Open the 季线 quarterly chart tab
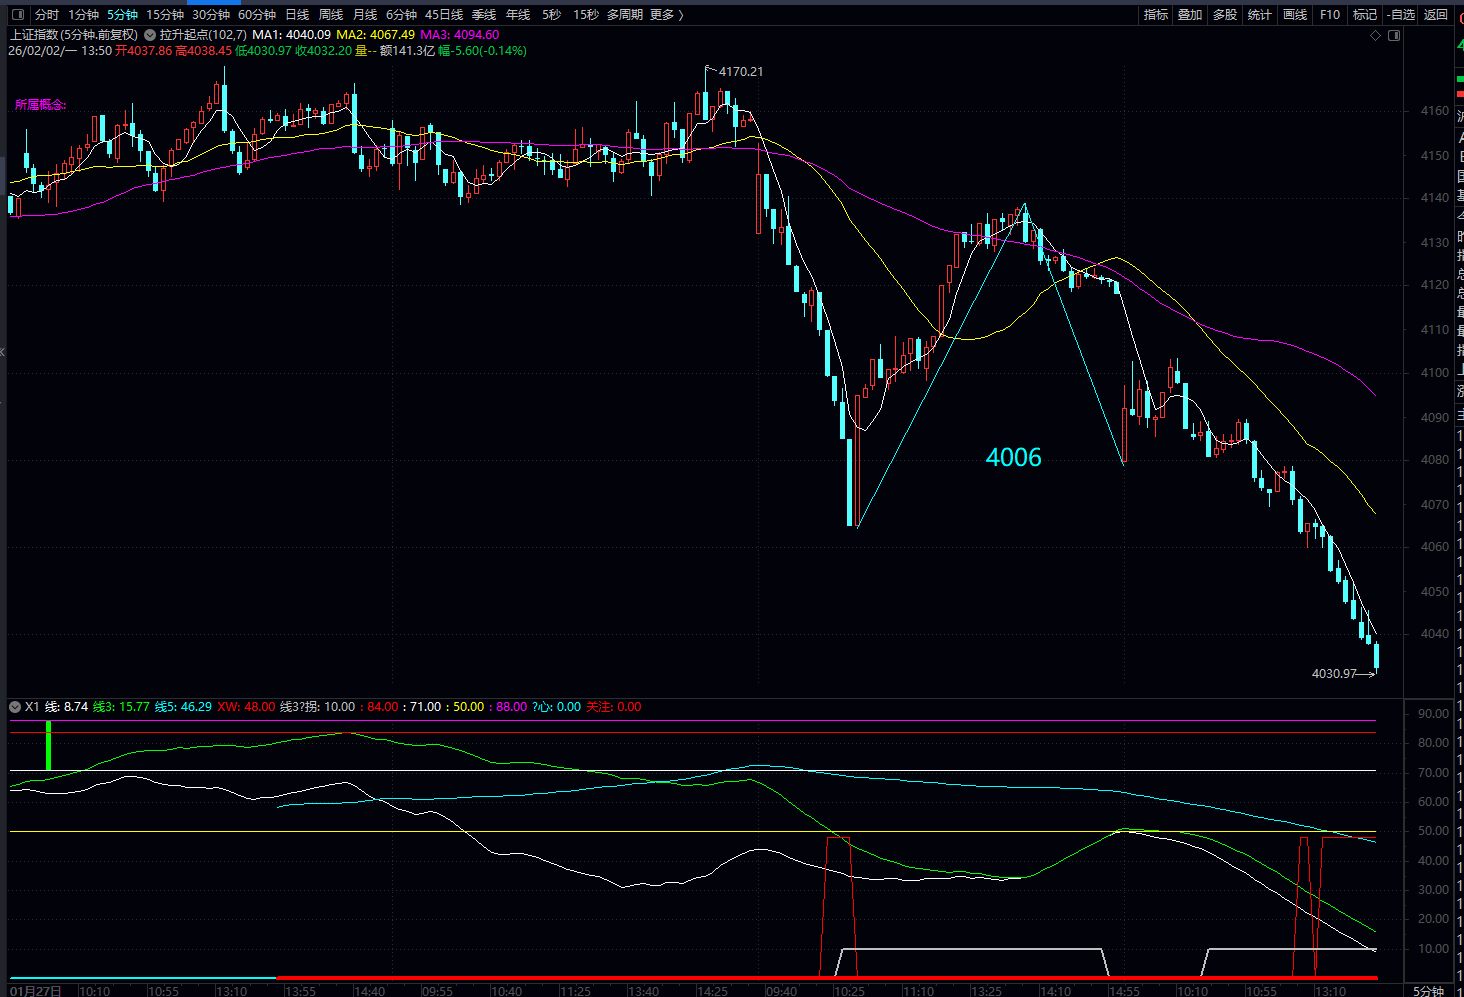1464x997 pixels. (484, 15)
